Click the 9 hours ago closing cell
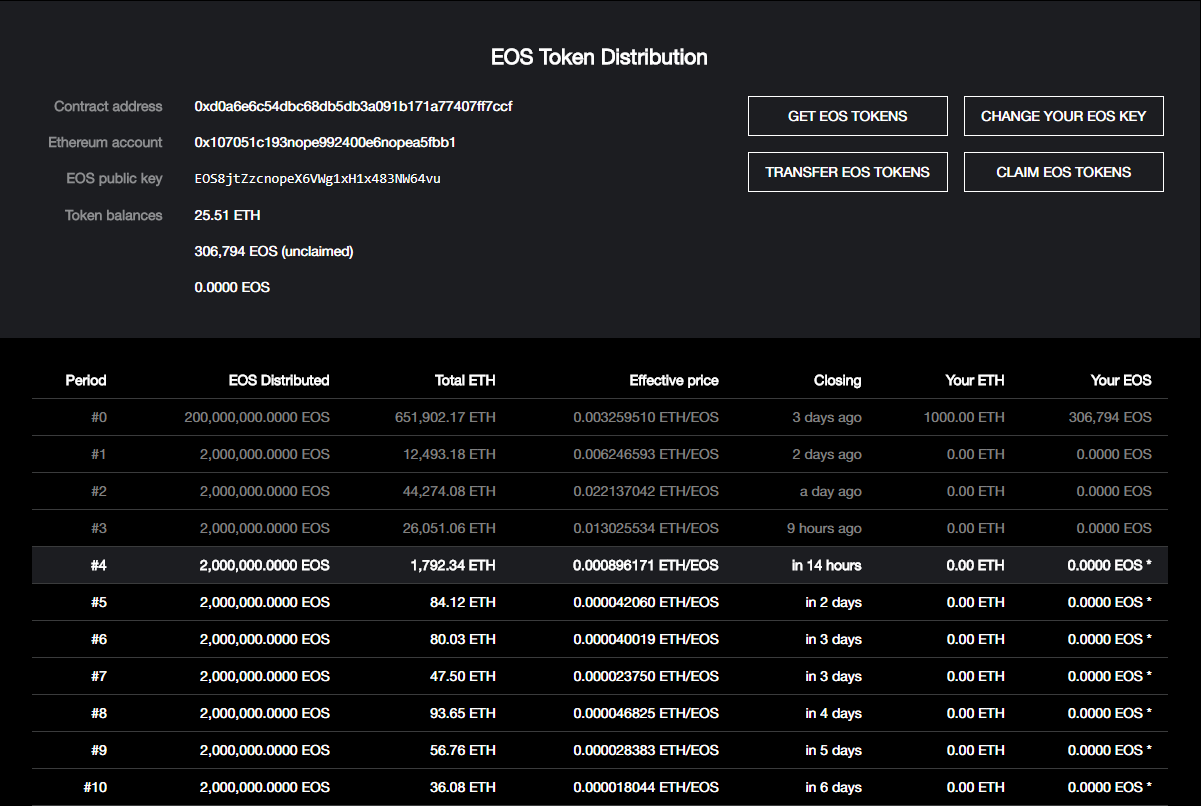The height and width of the screenshot is (806, 1201). (824, 528)
